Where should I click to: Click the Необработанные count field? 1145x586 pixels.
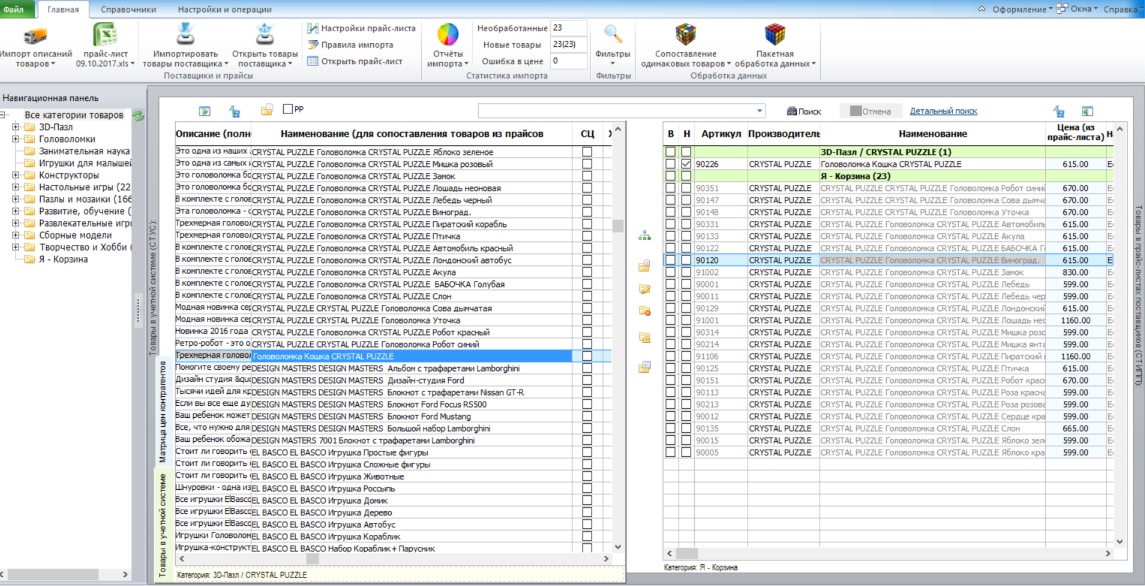(x=569, y=28)
